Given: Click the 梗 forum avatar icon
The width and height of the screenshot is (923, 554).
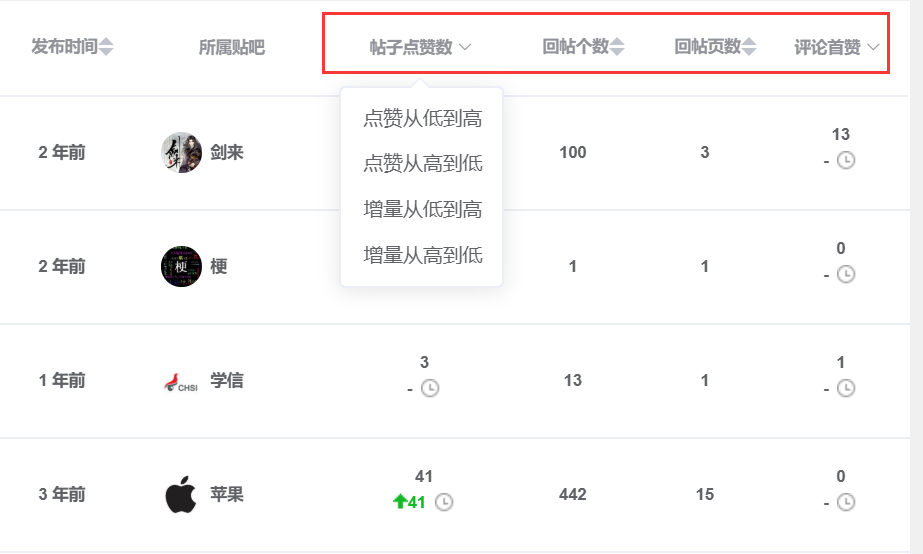Looking at the screenshot, I should (x=181, y=267).
